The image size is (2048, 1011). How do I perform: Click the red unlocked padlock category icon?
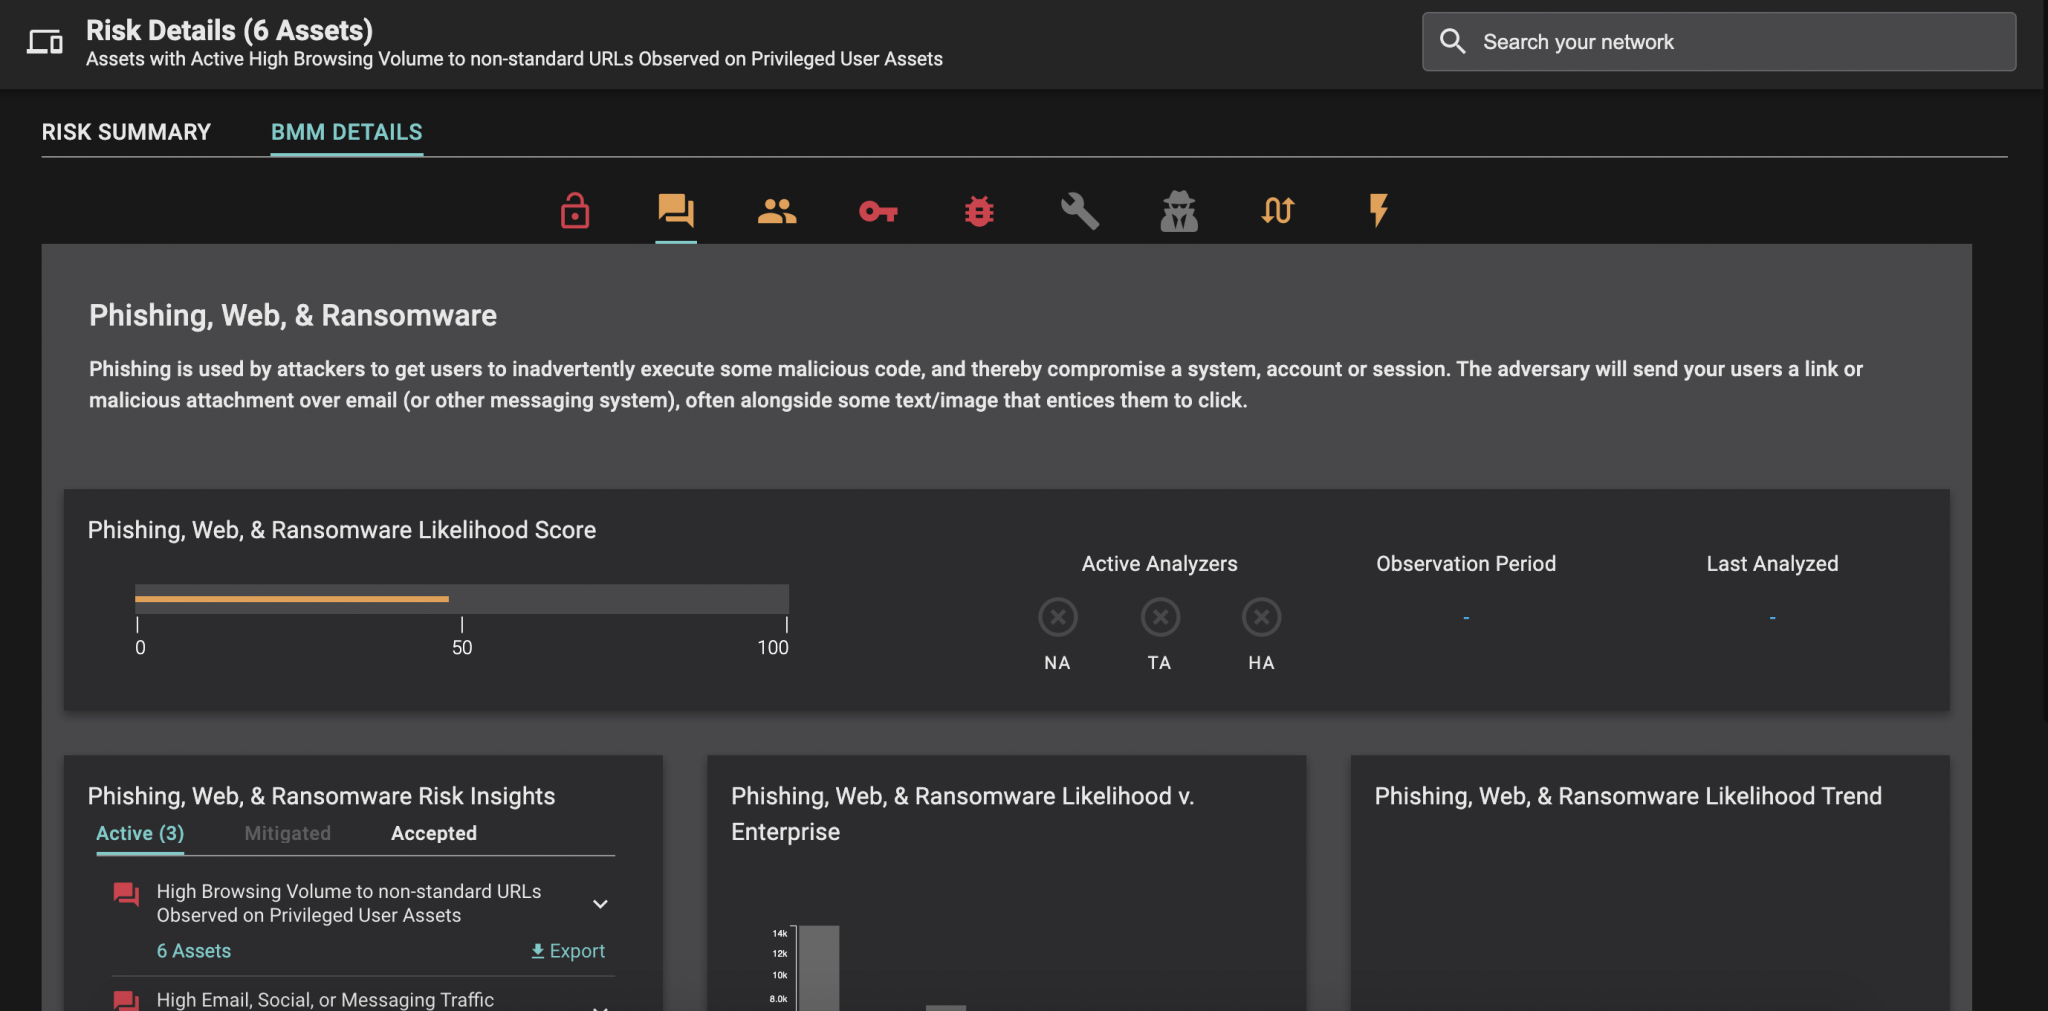[575, 211]
